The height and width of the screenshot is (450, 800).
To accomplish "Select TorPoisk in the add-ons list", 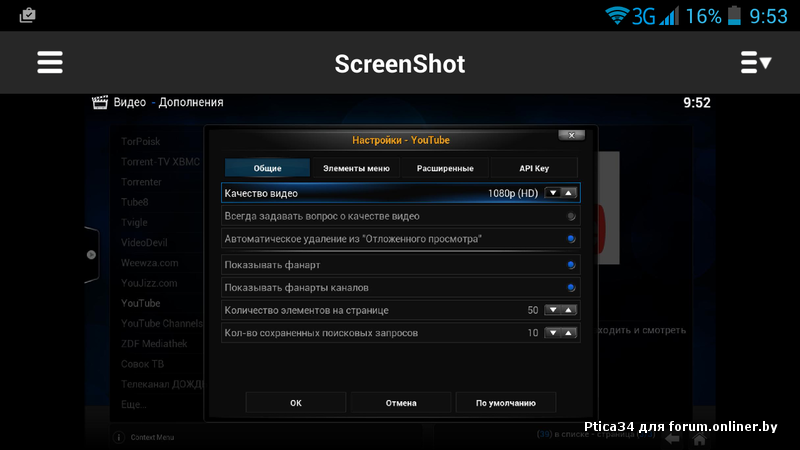I will pos(140,141).
